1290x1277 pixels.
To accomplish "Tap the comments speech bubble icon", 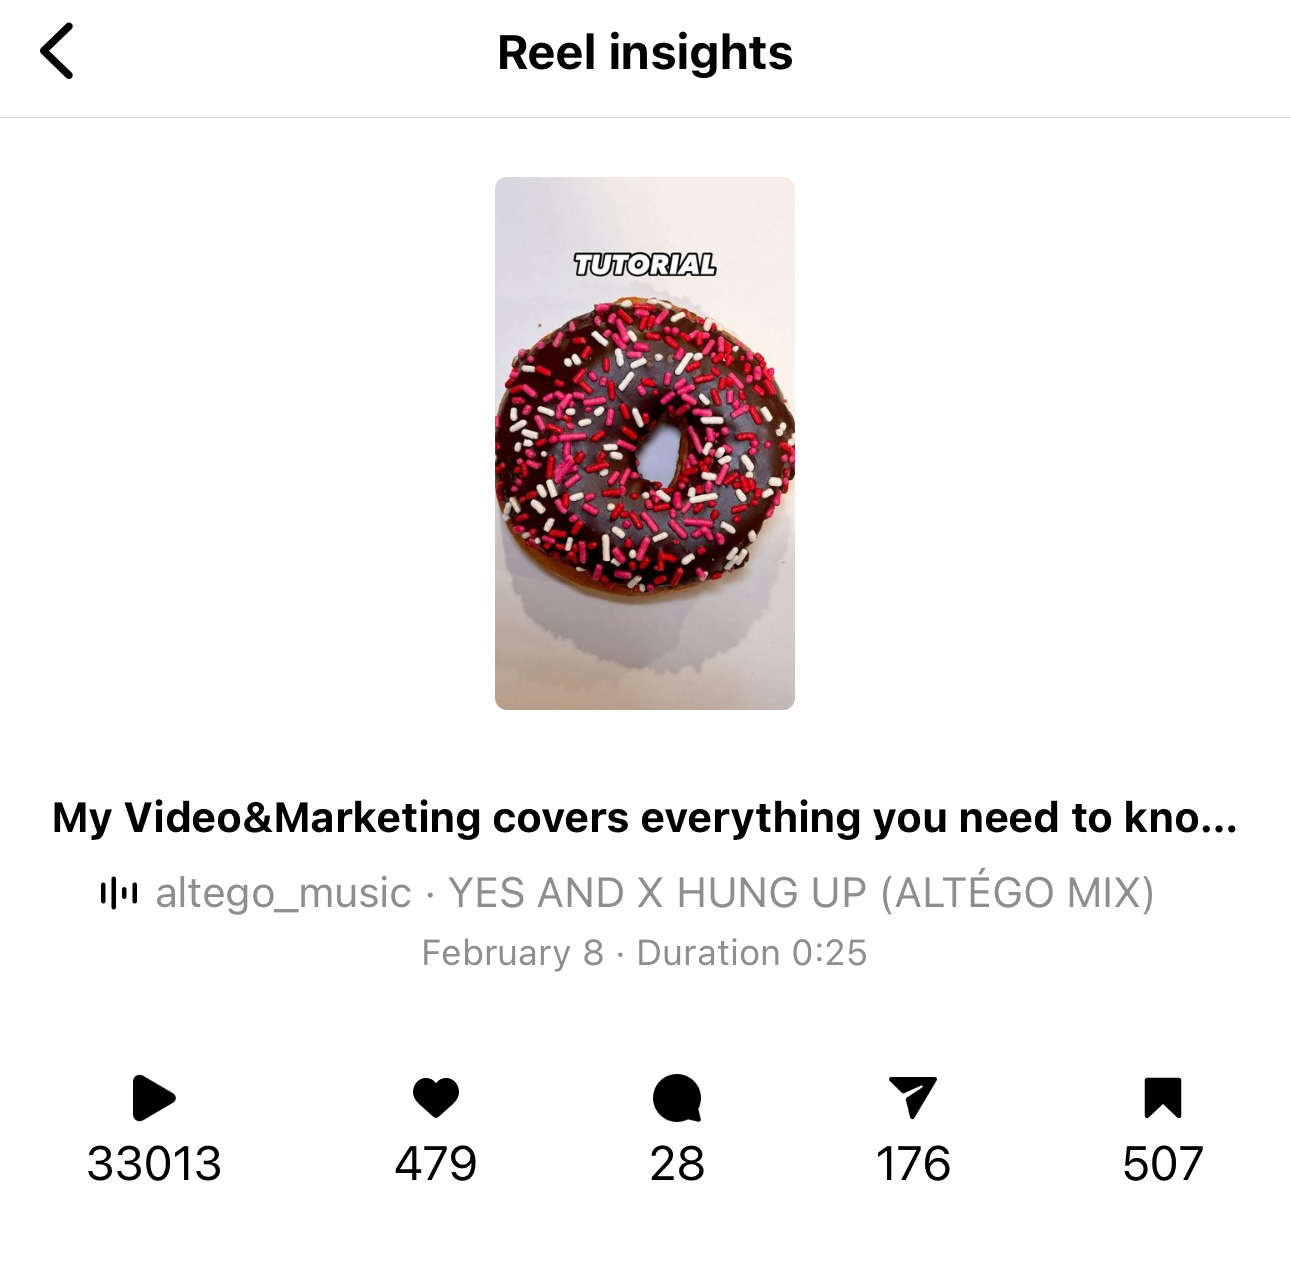I will coord(677,1098).
